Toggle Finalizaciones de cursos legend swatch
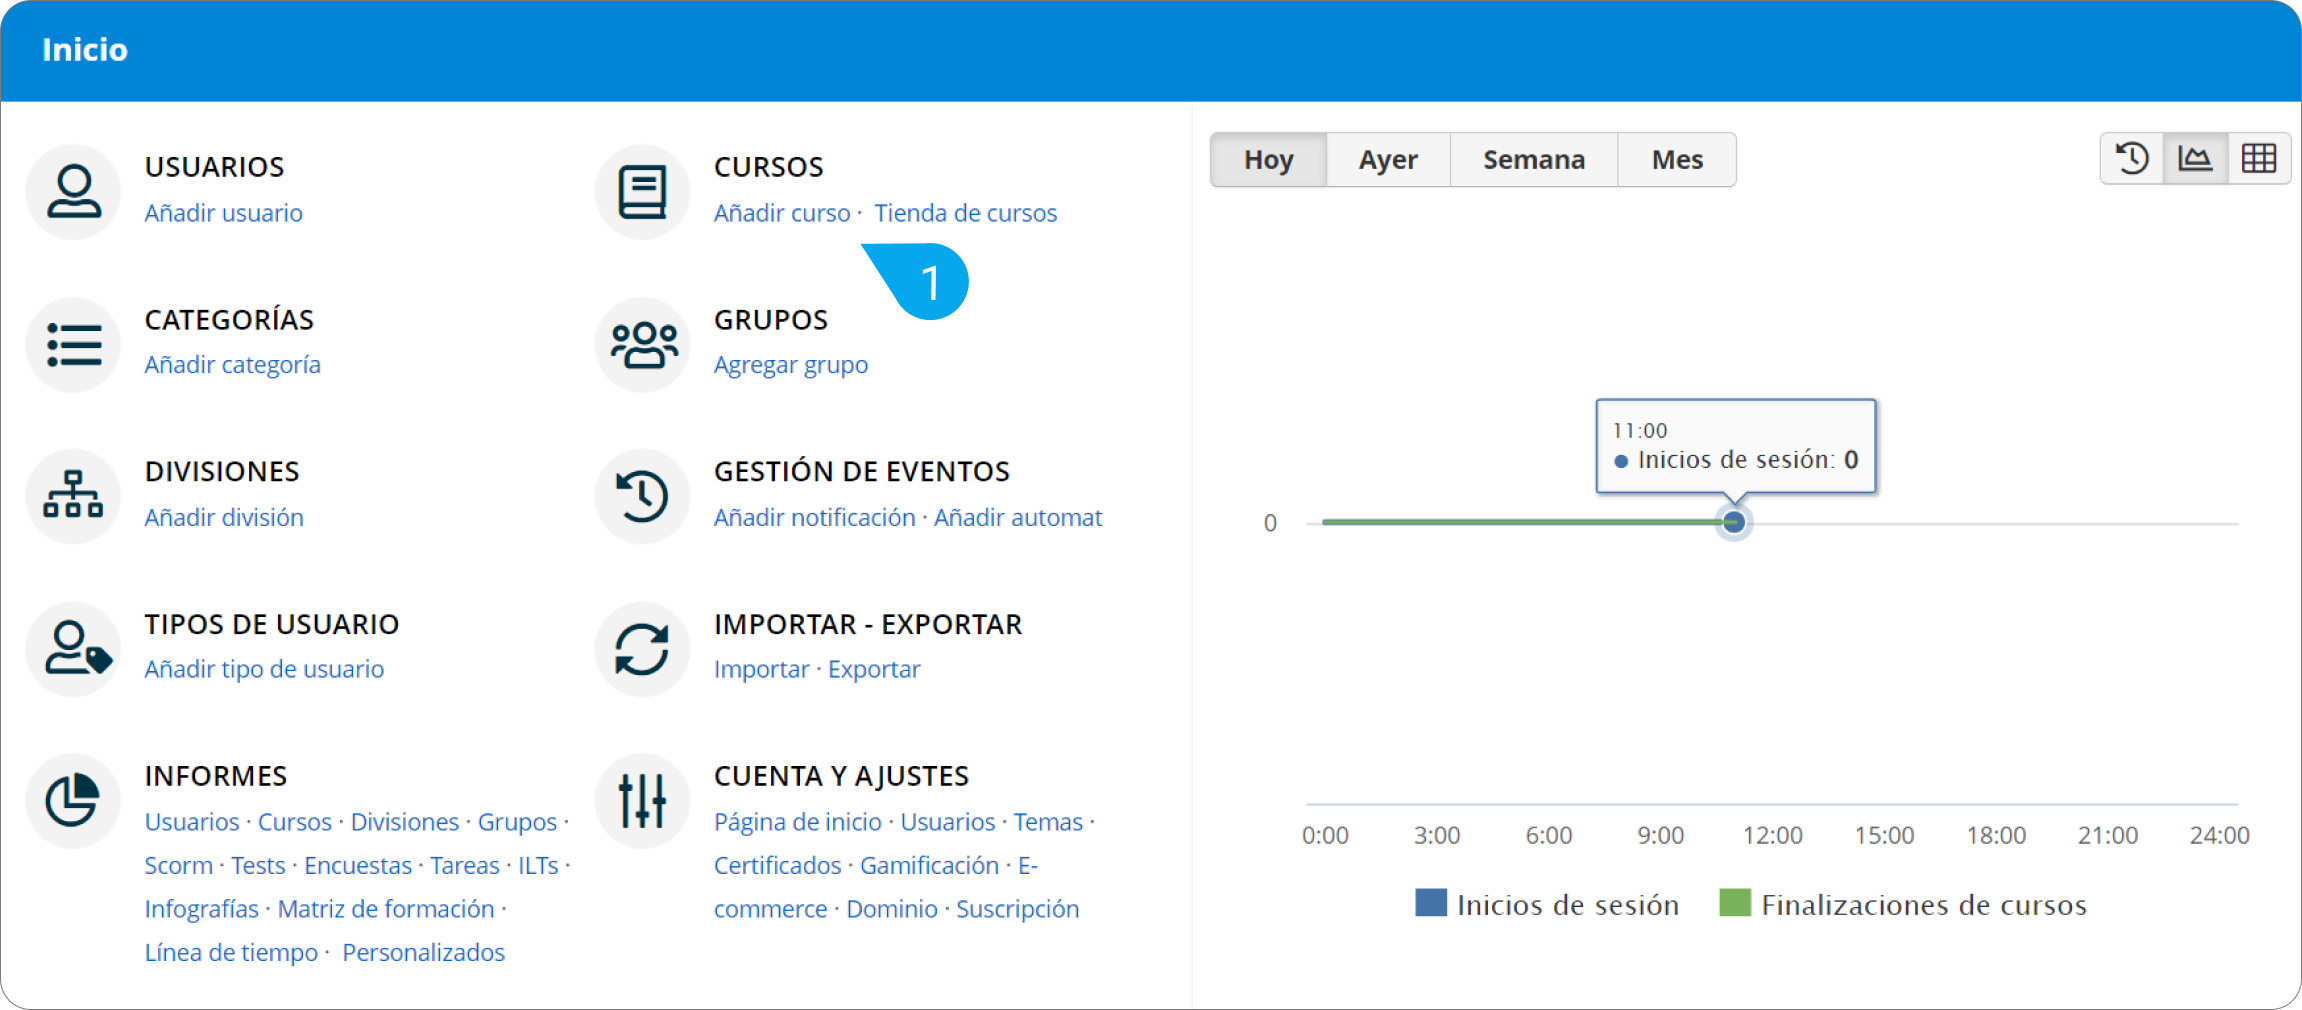The image size is (2302, 1010). click(1735, 903)
